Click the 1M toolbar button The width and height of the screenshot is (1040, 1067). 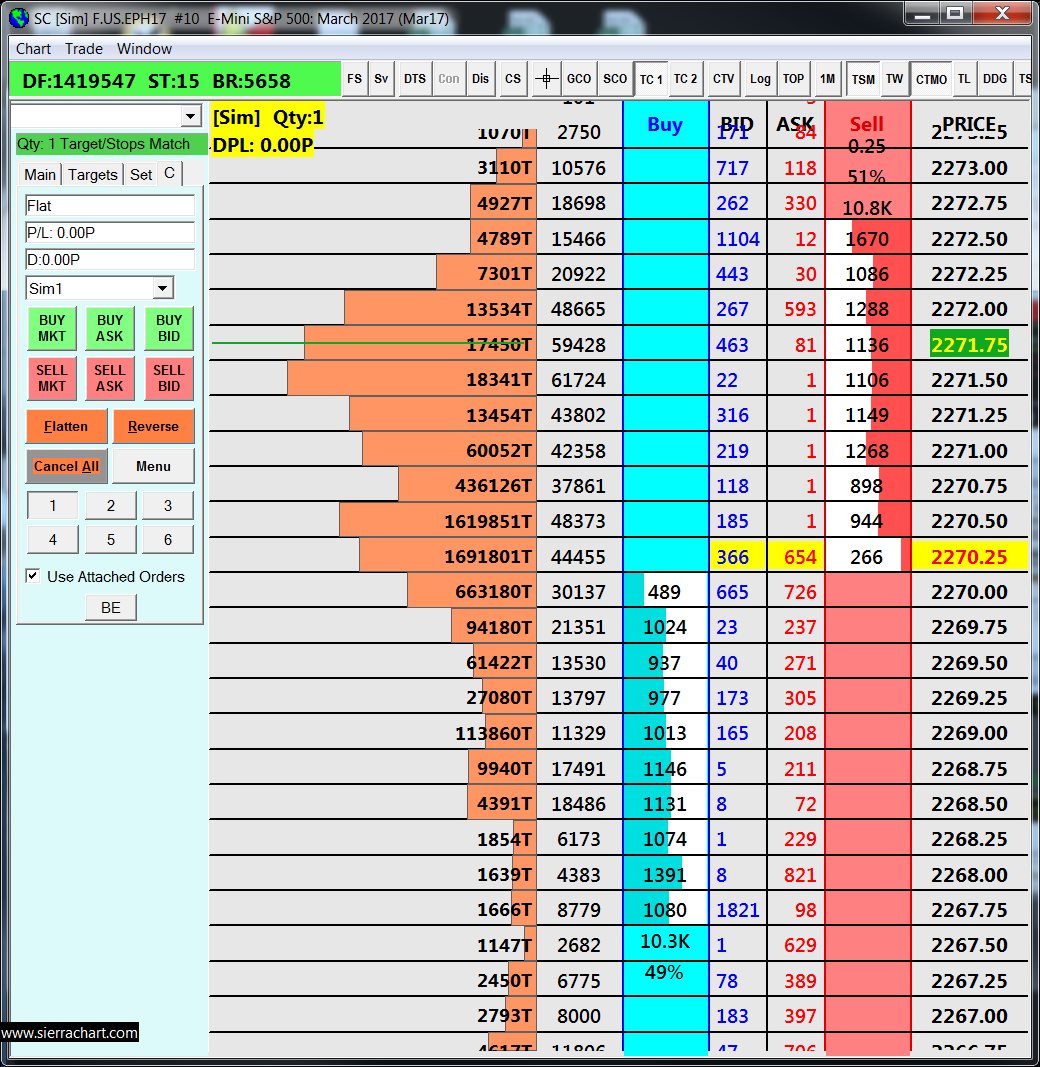pos(828,79)
